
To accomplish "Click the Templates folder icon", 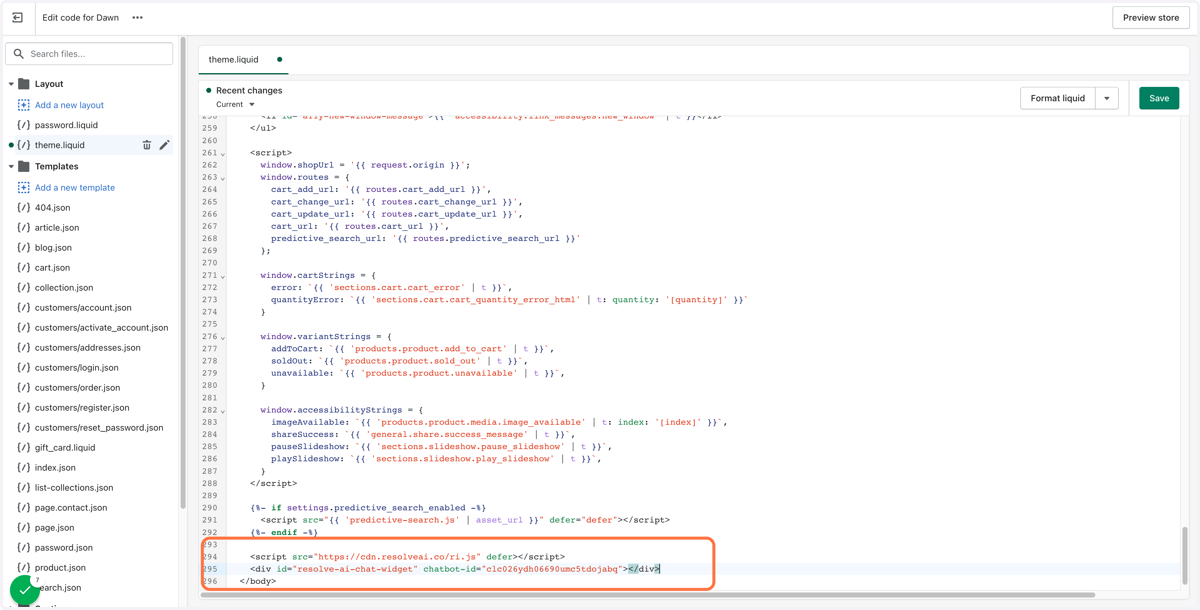I will [24, 166].
